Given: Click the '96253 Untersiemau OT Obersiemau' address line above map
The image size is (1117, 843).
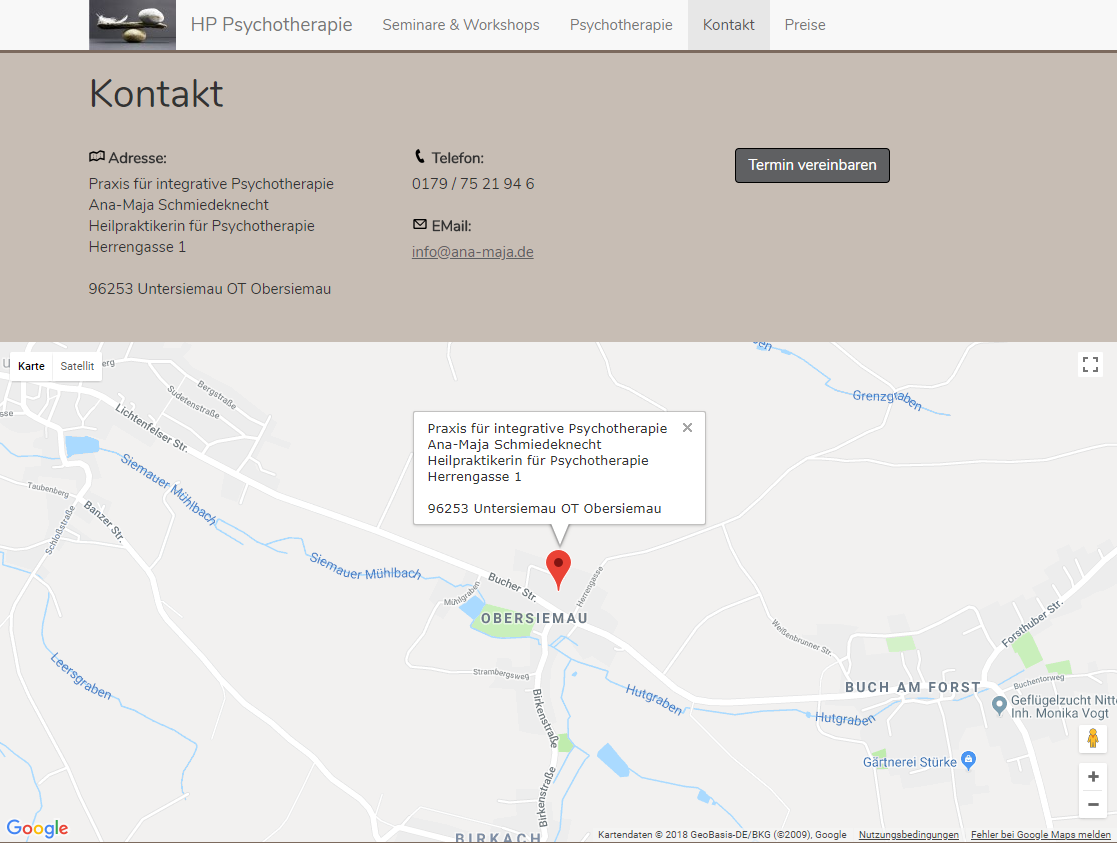Looking at the screenshot, I should 209,289.
